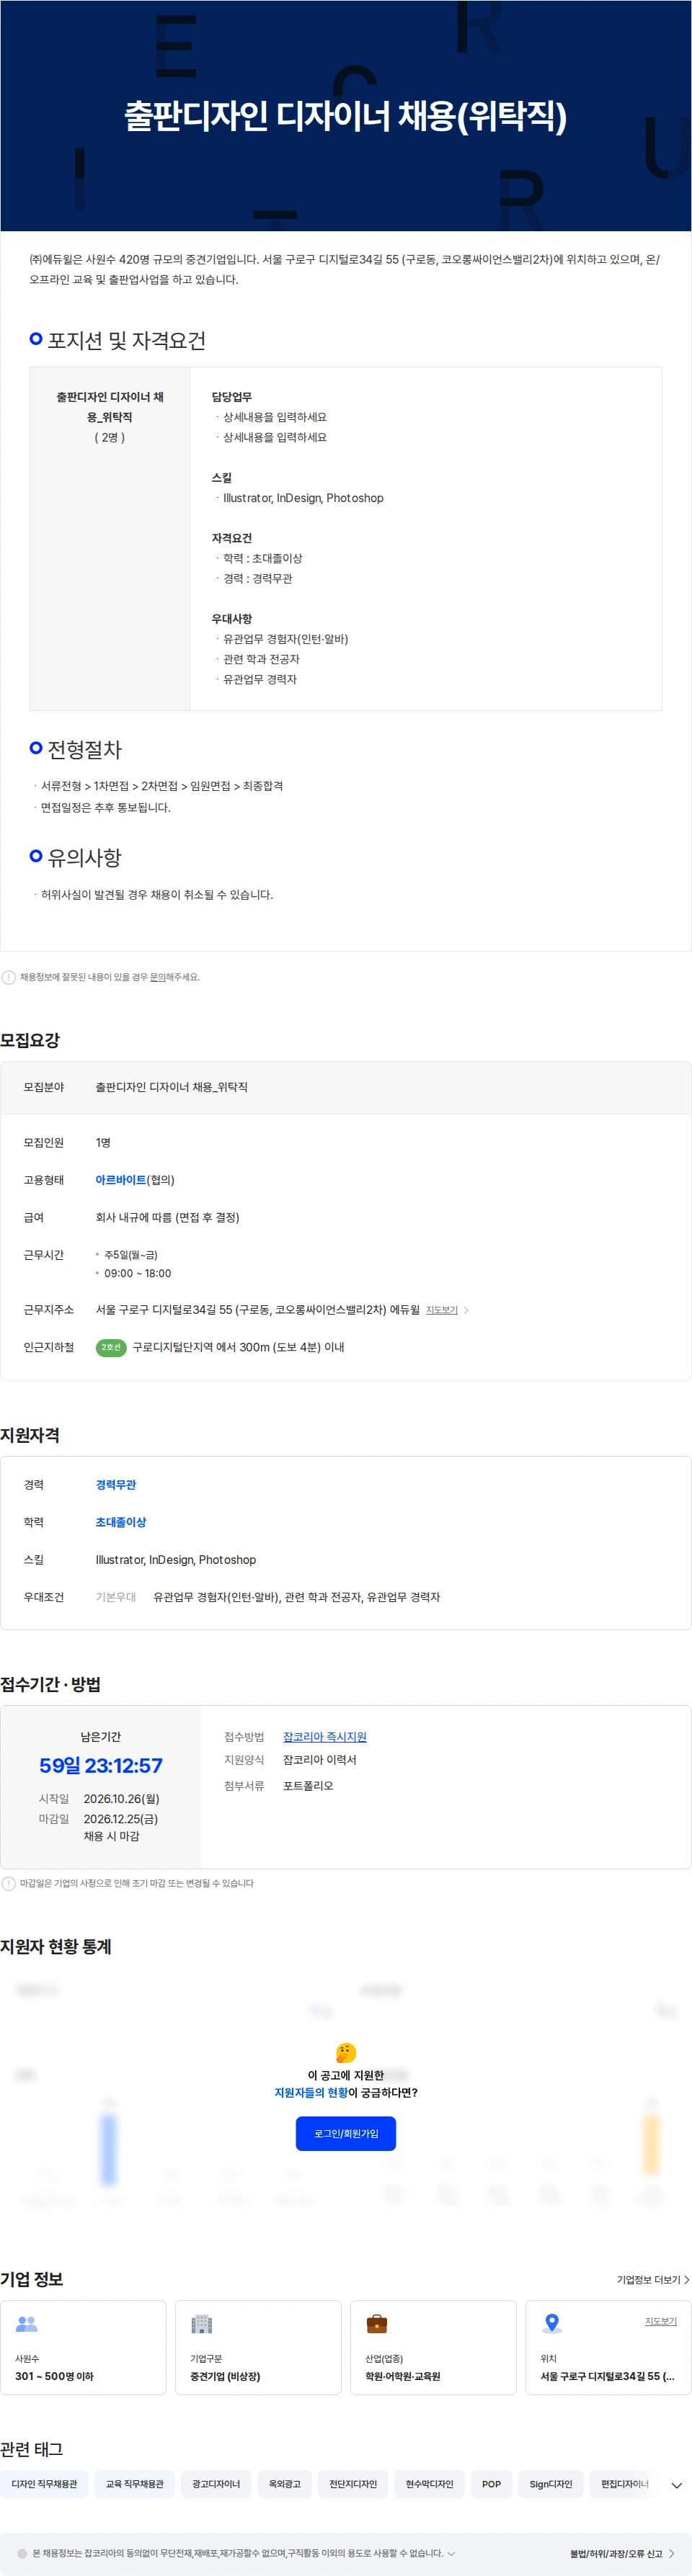The image size is (692, 2576).
Task: Click the 로그인/회원가입 button
Action: 346,2133
